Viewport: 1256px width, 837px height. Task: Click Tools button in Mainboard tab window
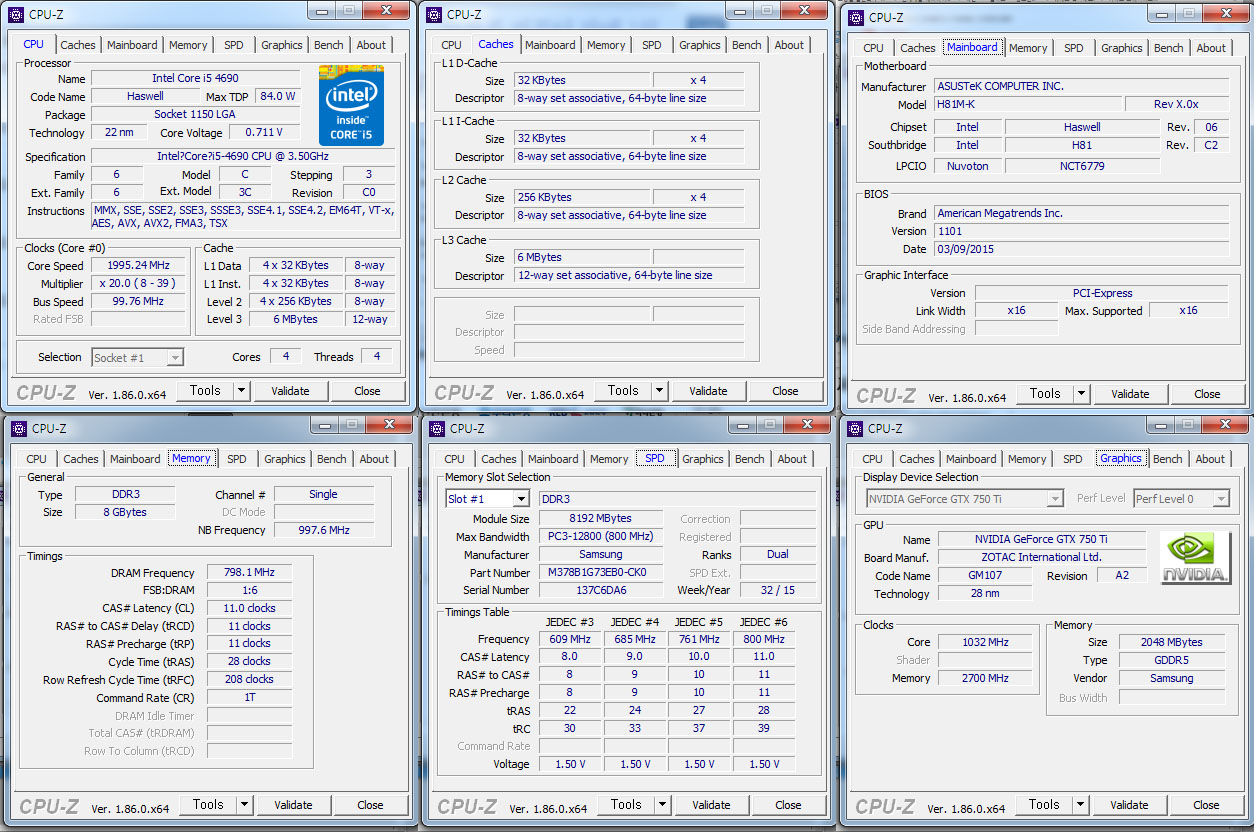1045,394
